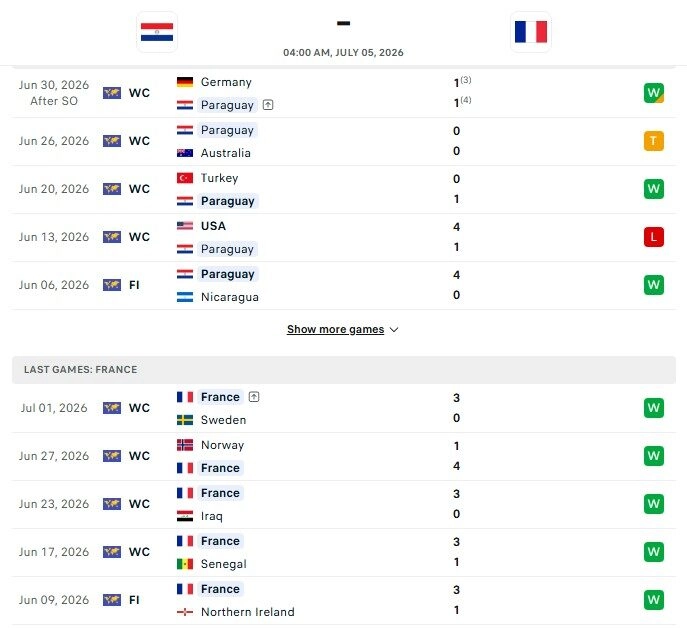Click the red L result badge
The image size is (687, 628).
[654, 237]
